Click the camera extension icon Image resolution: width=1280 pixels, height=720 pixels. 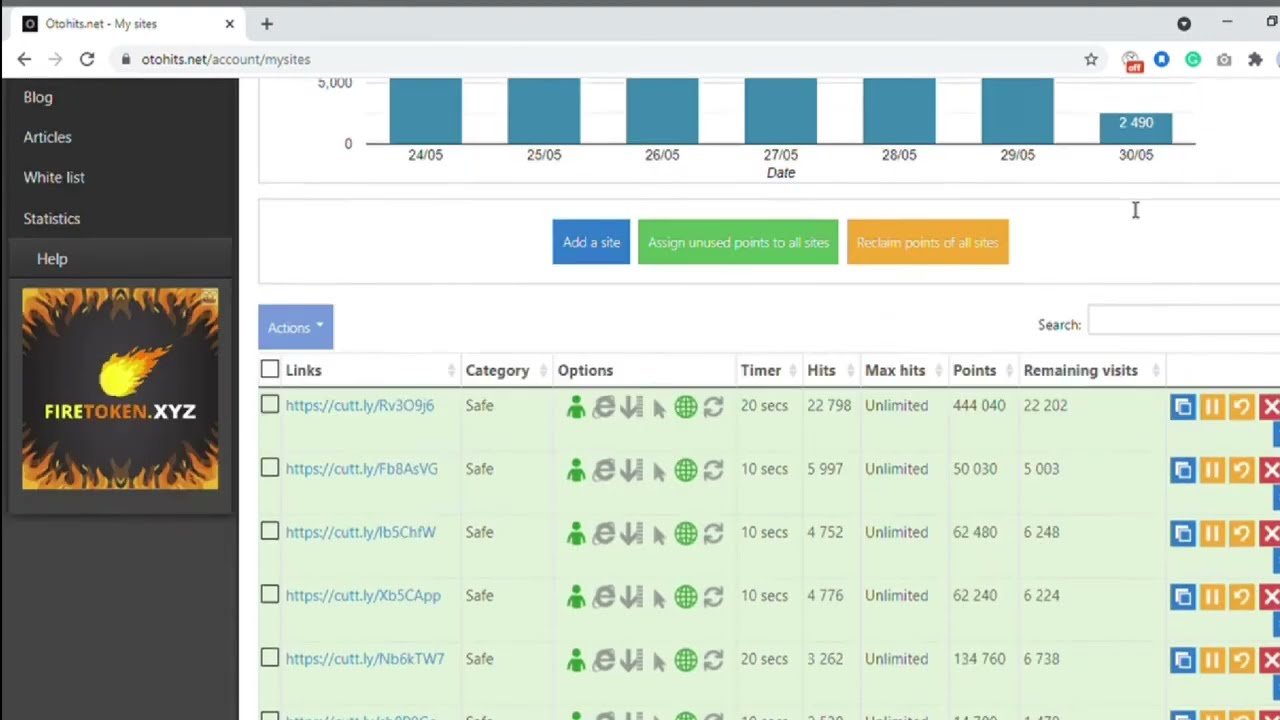pyautogui.click(x=1224, y=59)
